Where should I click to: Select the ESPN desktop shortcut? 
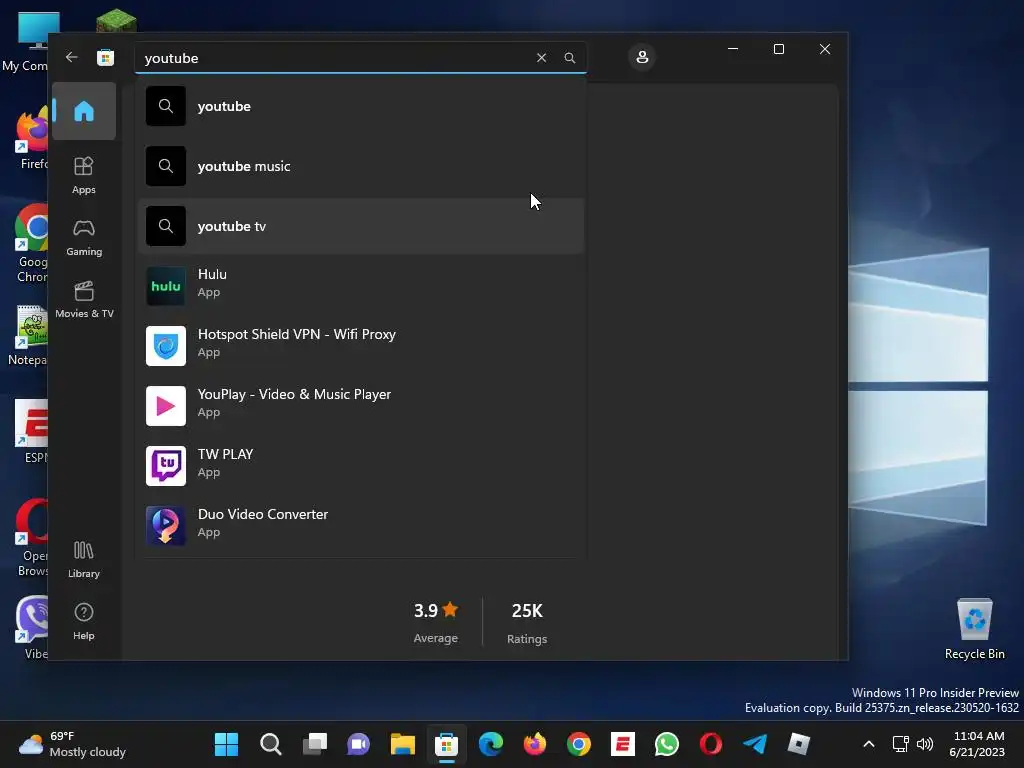pos(33,431)
